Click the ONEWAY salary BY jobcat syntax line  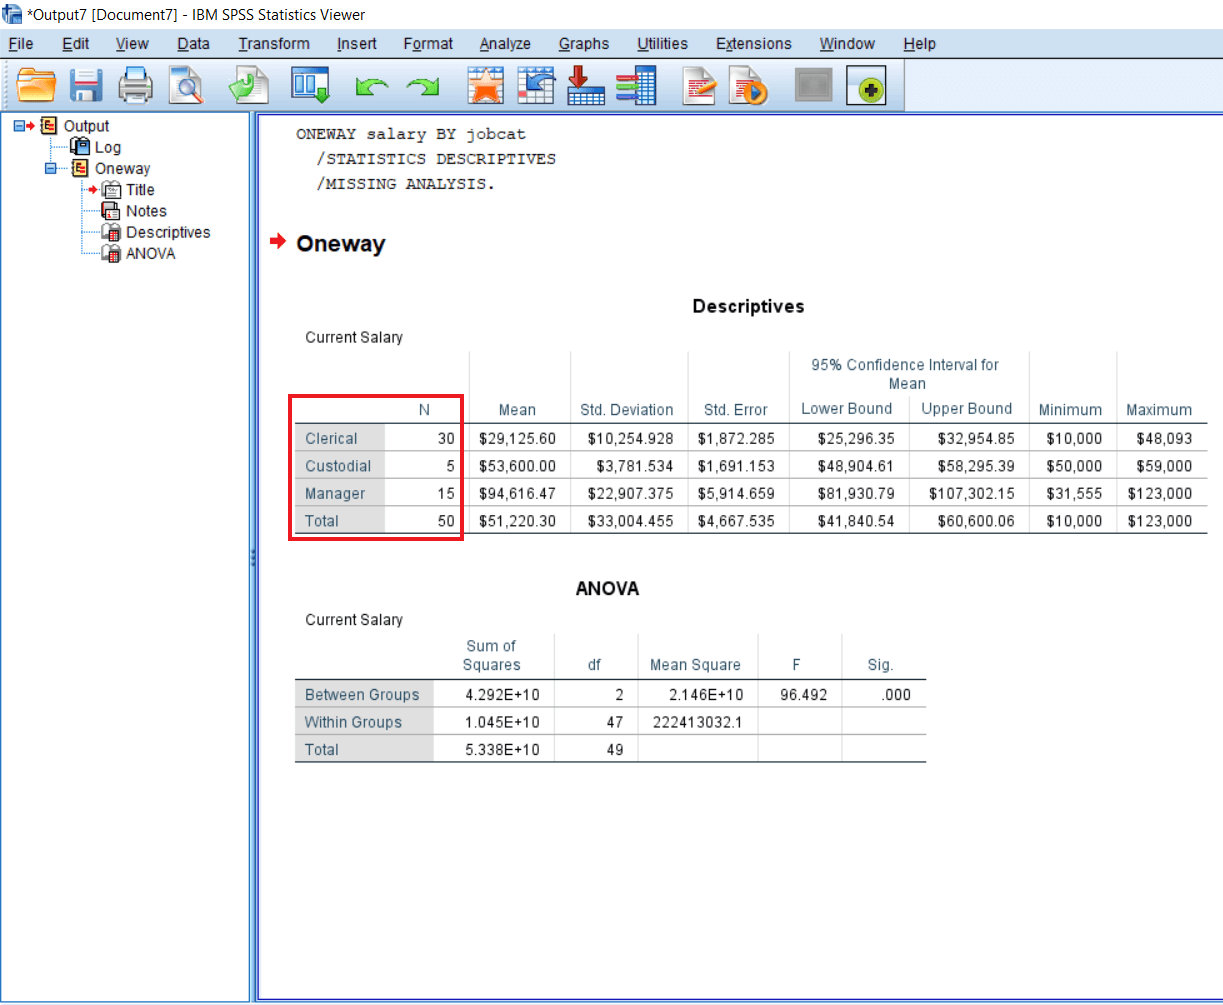tap(411, 134)
